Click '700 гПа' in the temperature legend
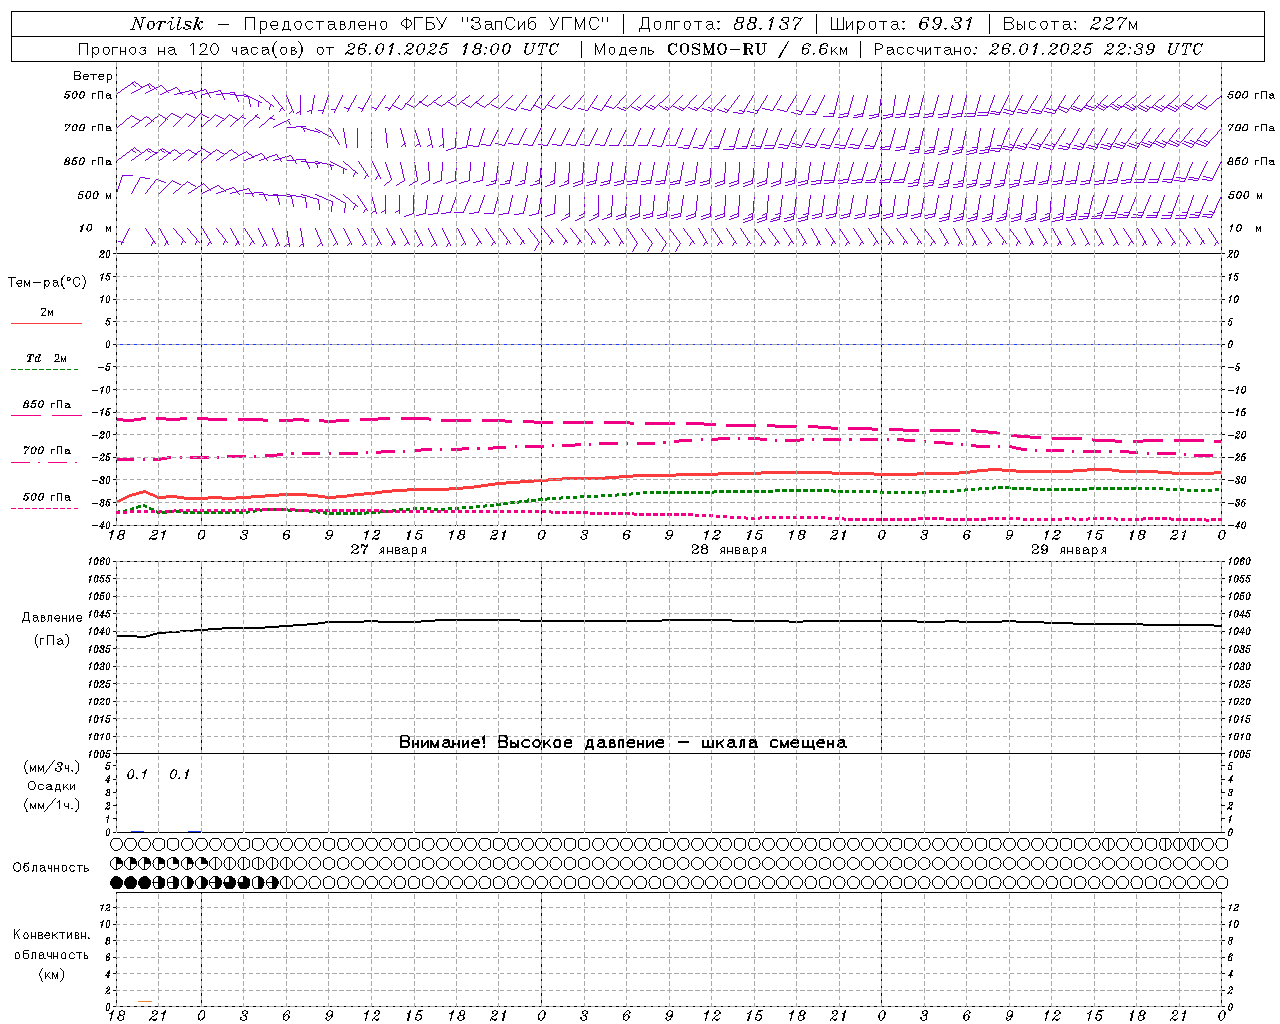 point(47,451)
